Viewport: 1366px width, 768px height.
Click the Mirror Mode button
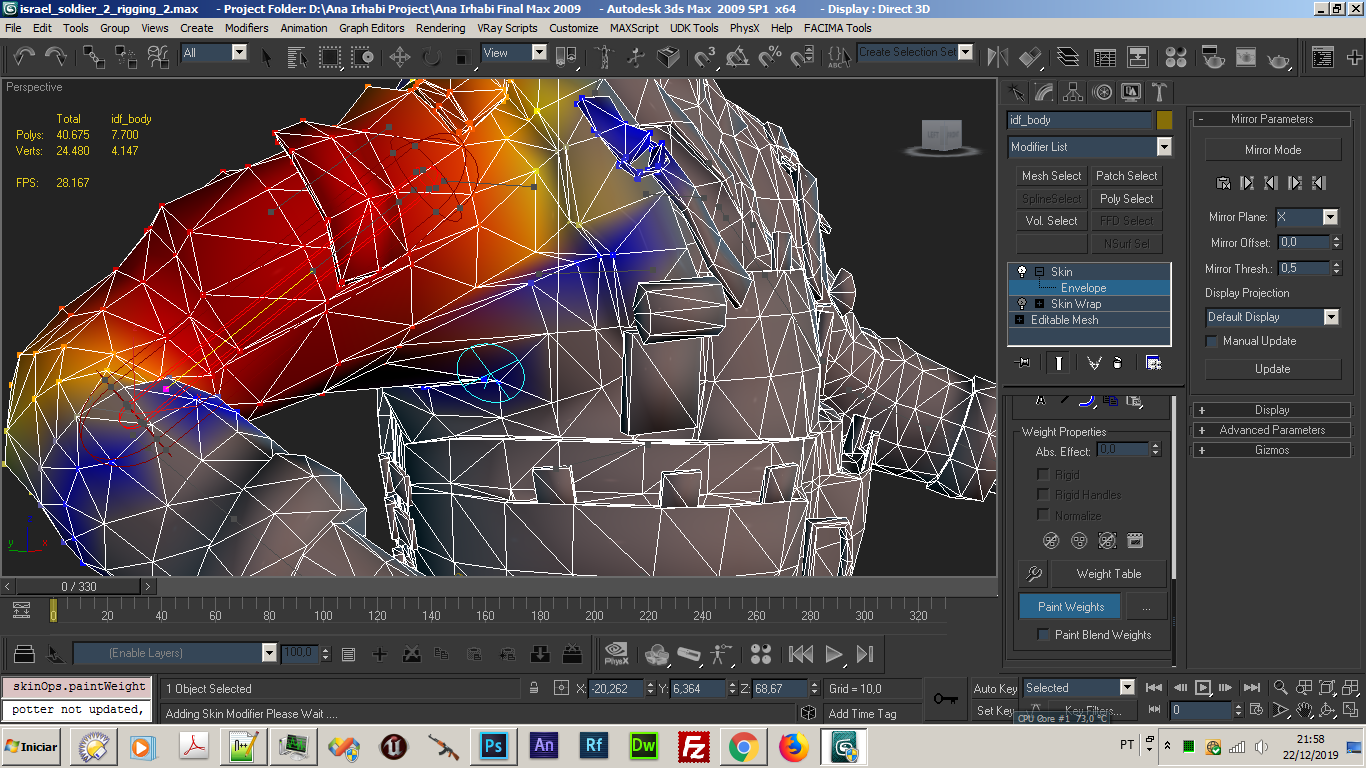pyautogui.click(x=1272, y=150)
